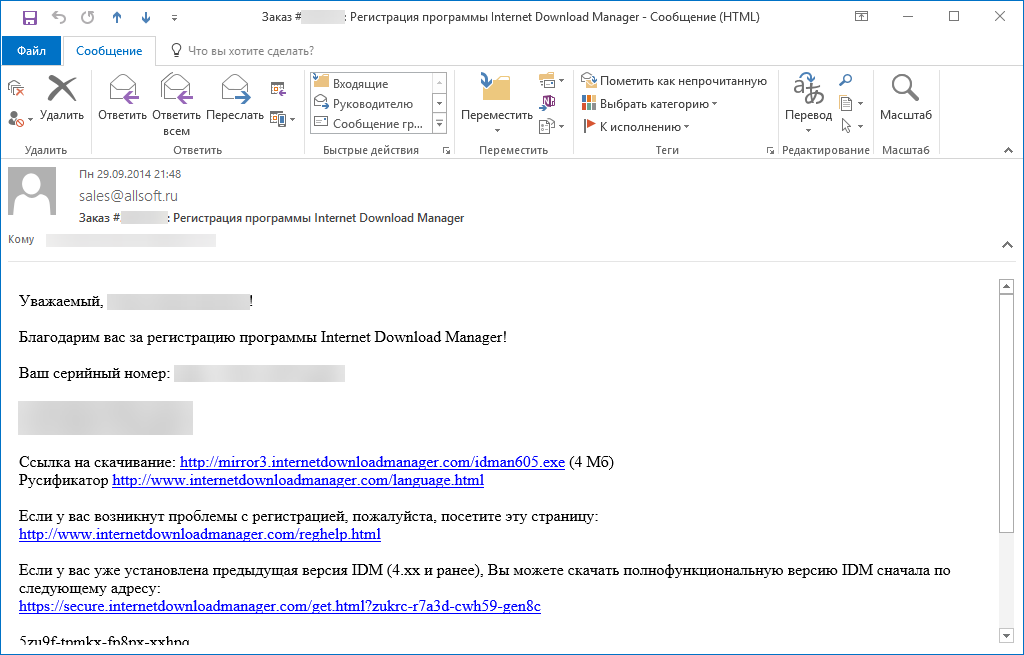Select the Сообщение ribbon tab
The height and width of the screenshot is (655, 1024).
point(109,51)
